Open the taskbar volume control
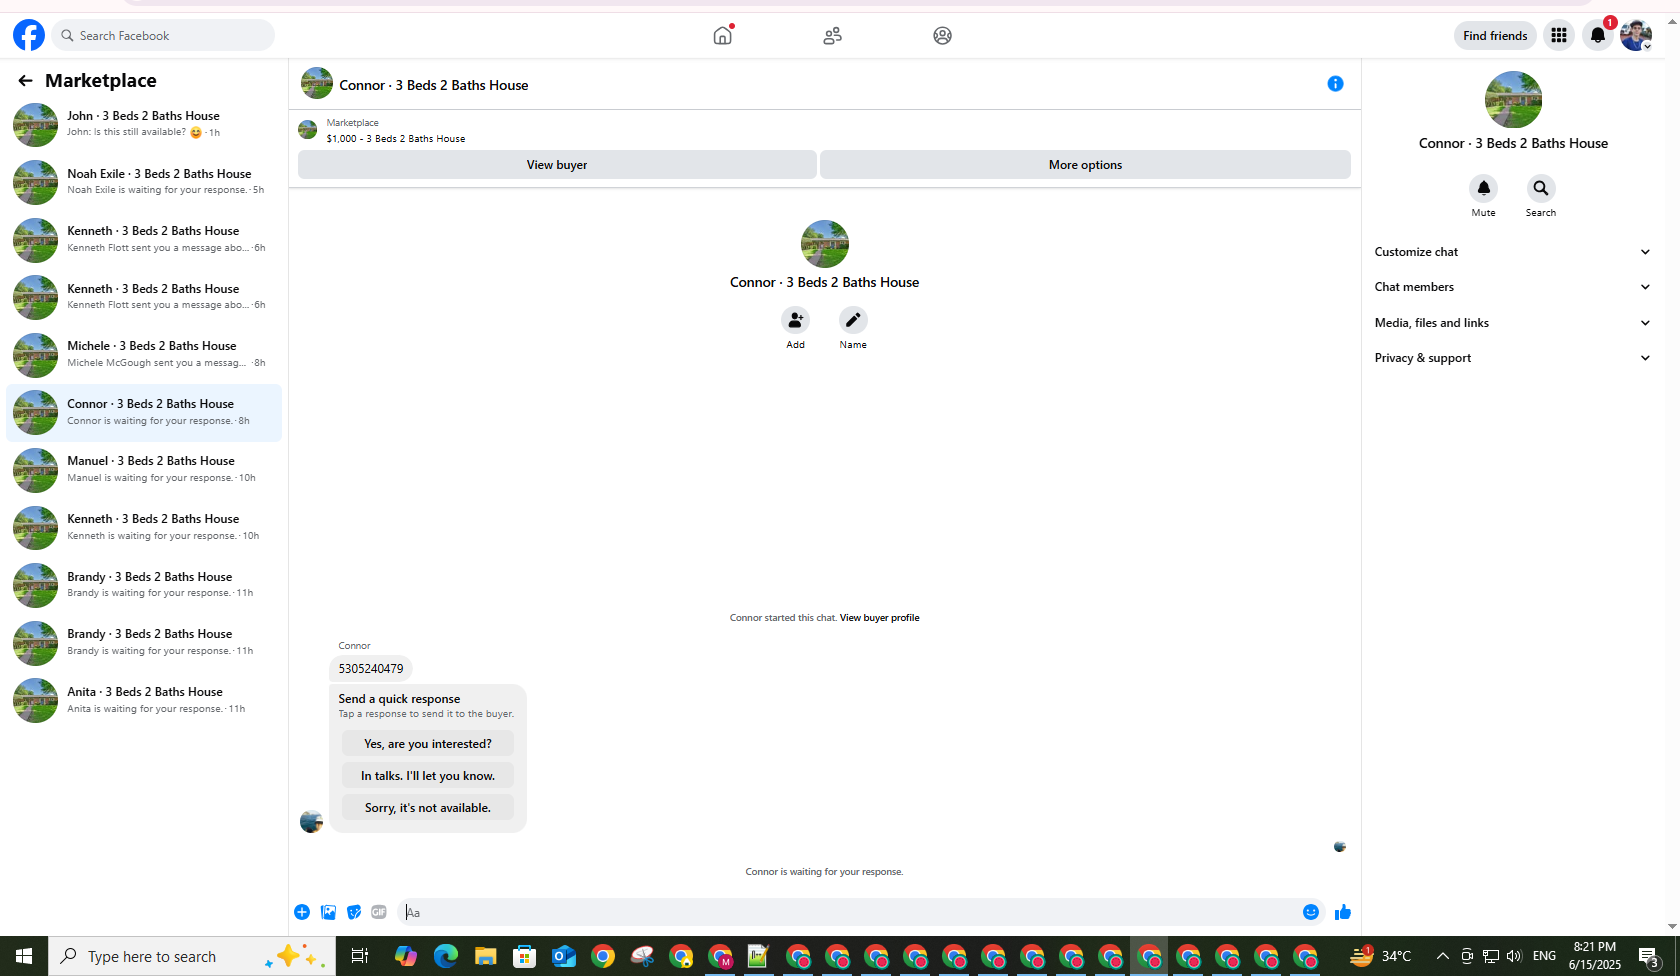This screenshot has width=1680, height=976. pos(1514,956)
